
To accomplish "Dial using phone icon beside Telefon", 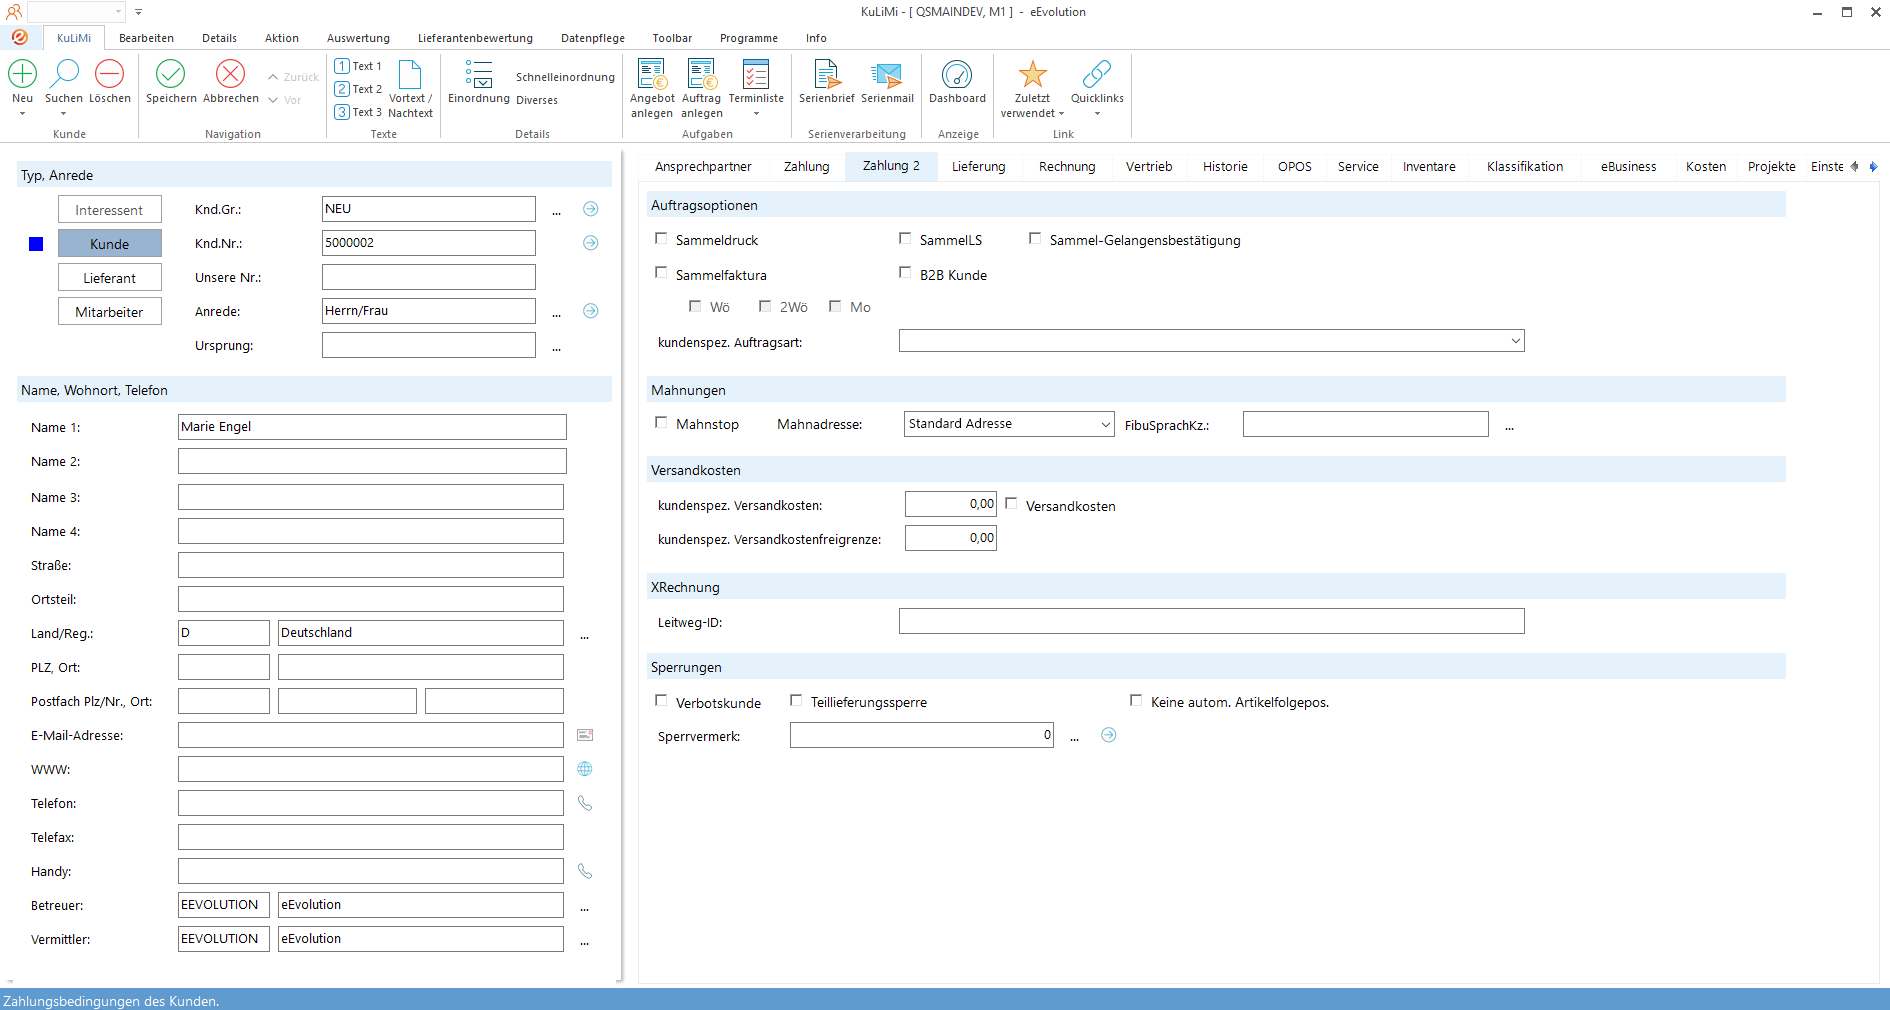I will (585, 803).
